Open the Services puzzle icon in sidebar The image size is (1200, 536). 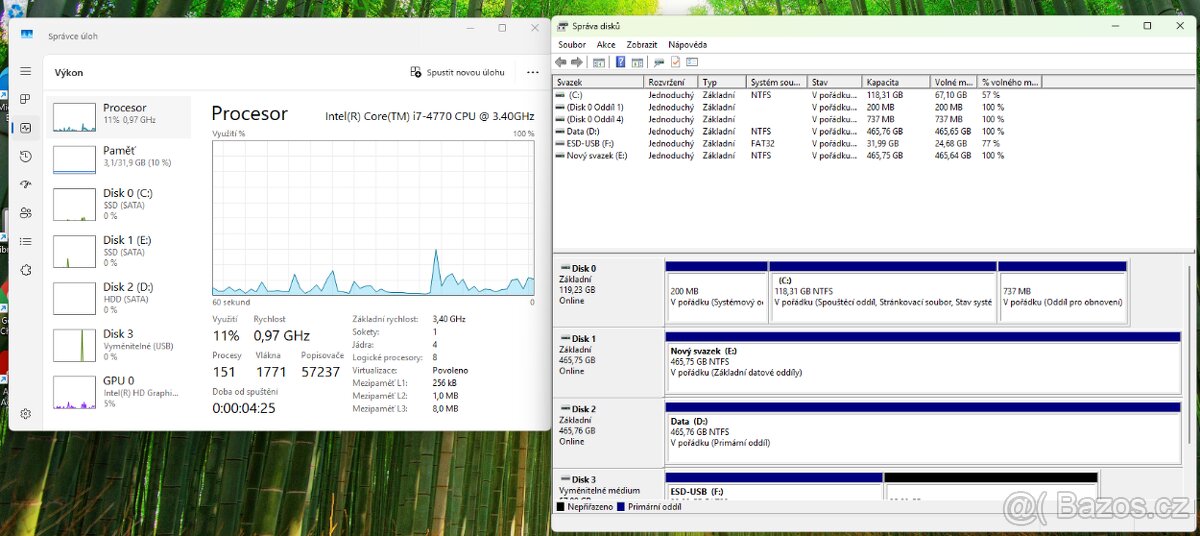(26, 270)
